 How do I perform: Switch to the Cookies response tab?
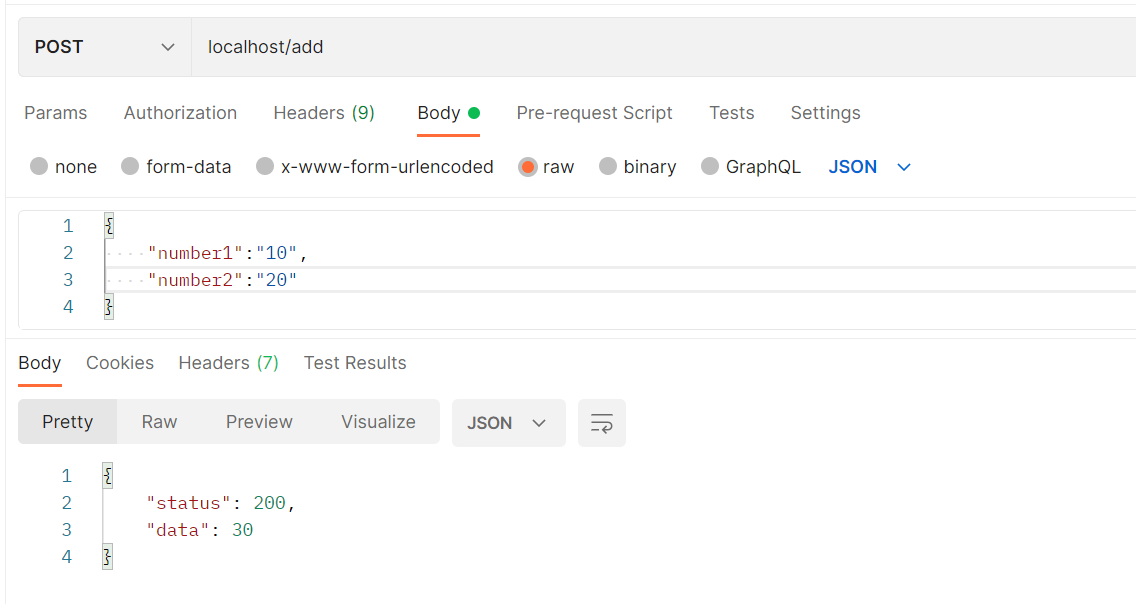120,363
